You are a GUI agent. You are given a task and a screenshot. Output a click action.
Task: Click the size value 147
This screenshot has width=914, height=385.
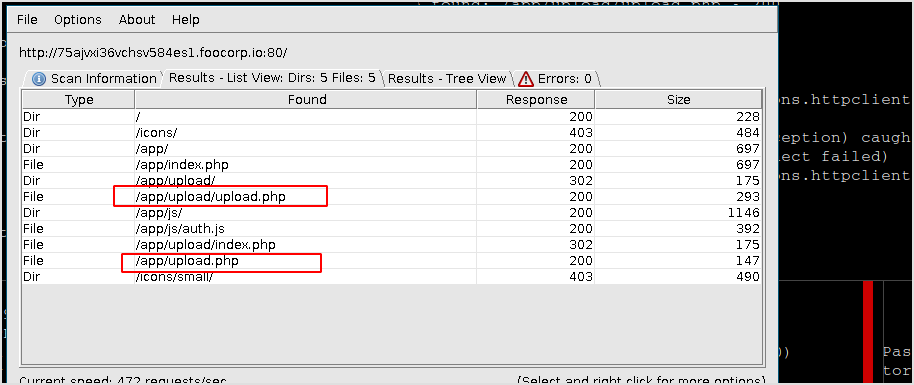(x=747, y=260)
